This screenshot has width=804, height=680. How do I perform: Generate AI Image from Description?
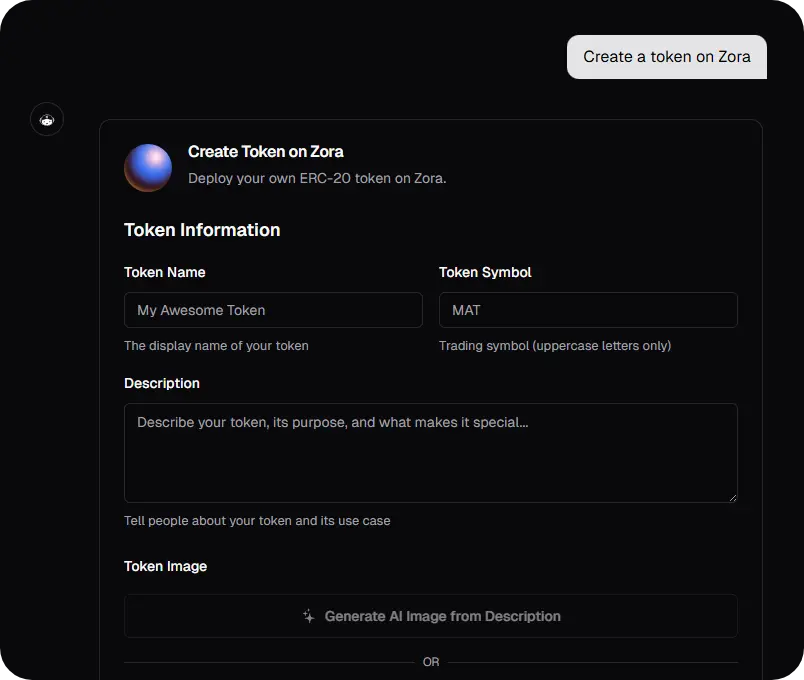click(431, 616)
